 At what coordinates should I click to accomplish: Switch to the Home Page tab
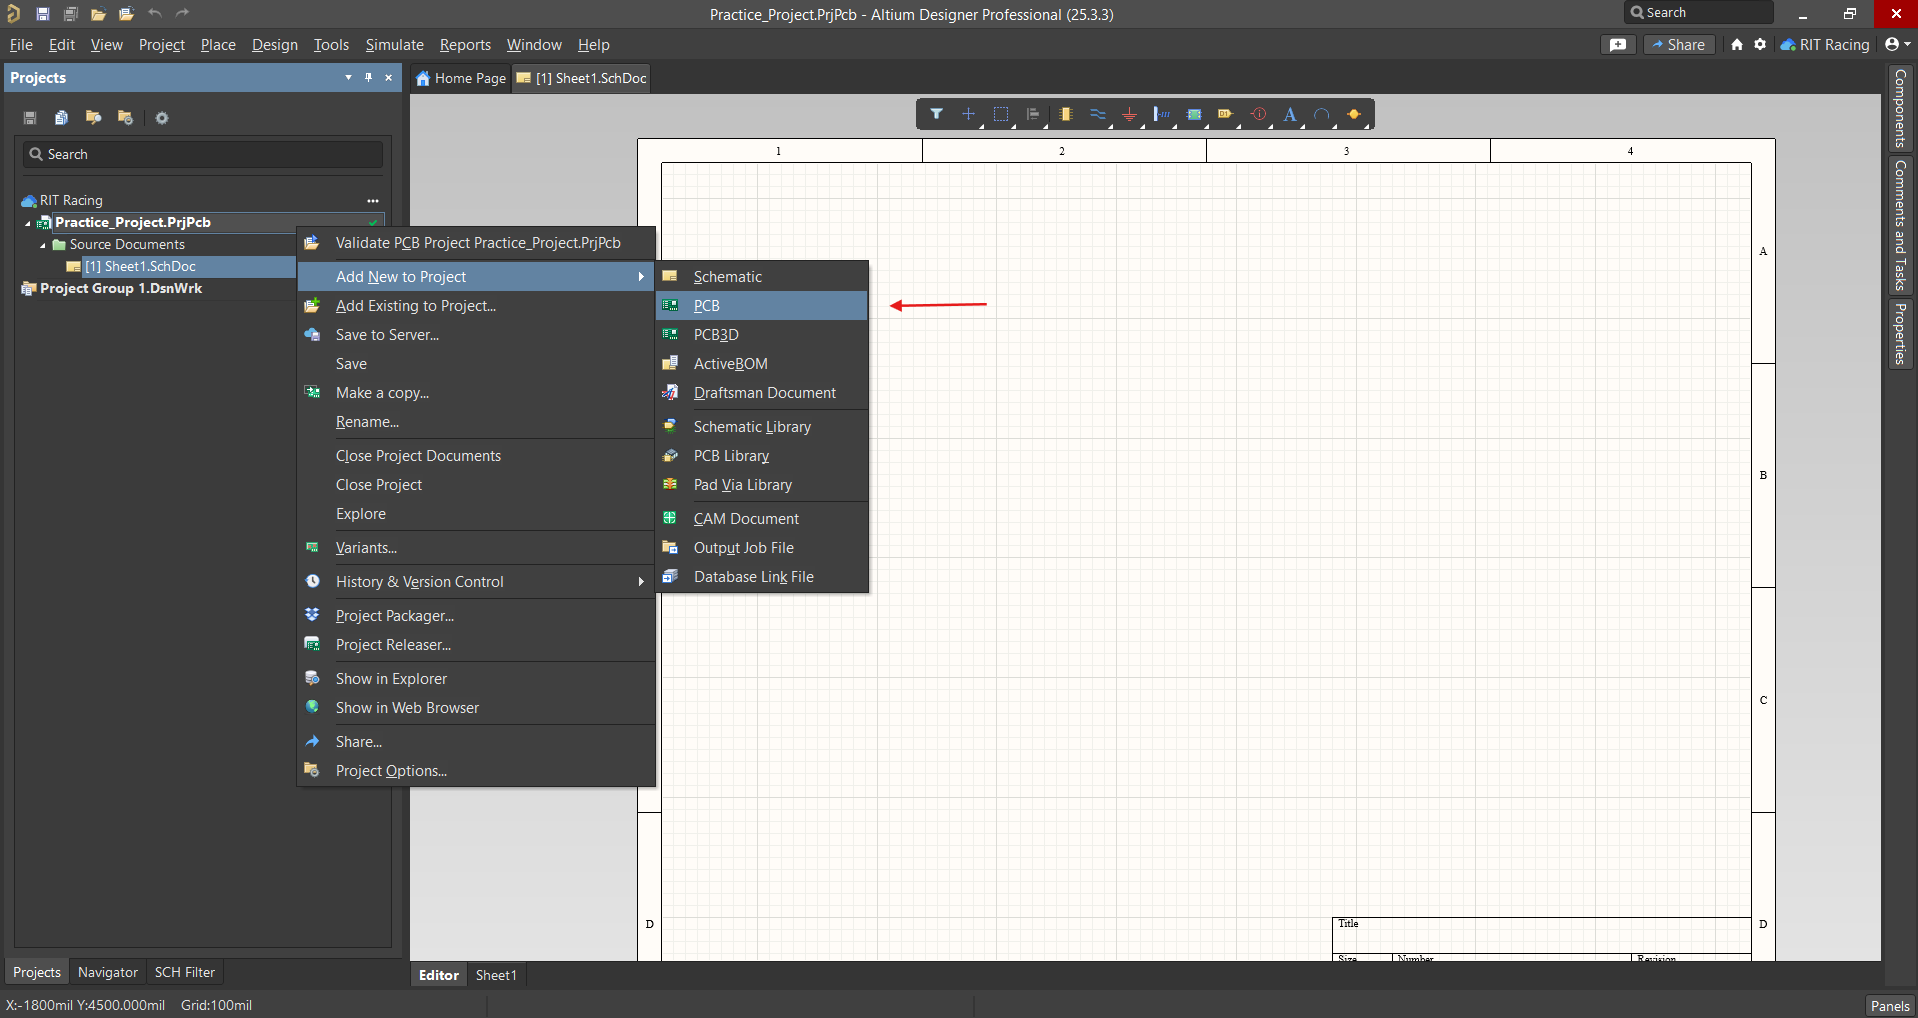click(x=461, y=78)
